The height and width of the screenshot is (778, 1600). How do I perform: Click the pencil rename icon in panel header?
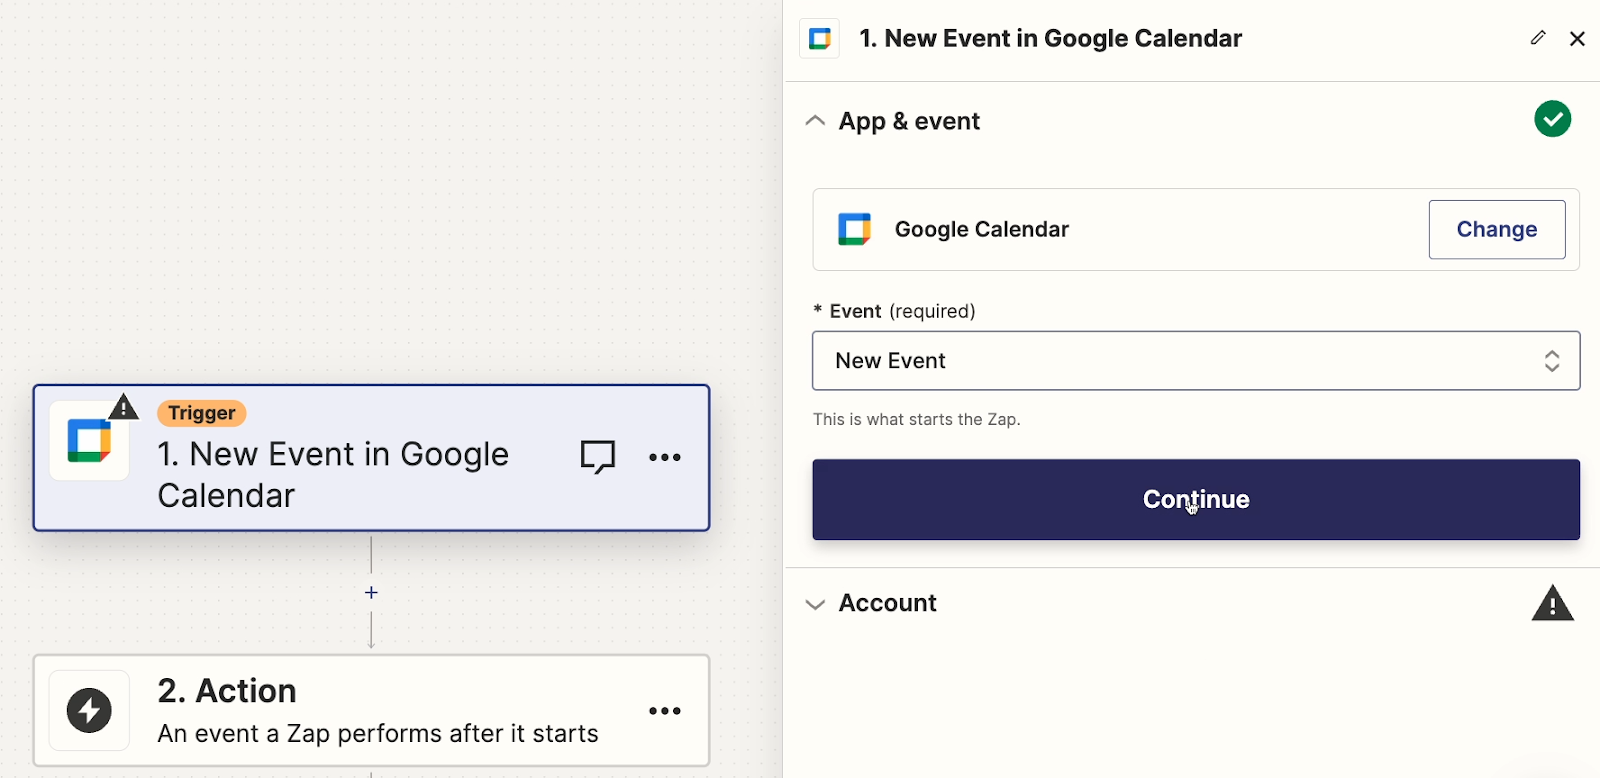pyautogui.click(x=1538, y=38)
